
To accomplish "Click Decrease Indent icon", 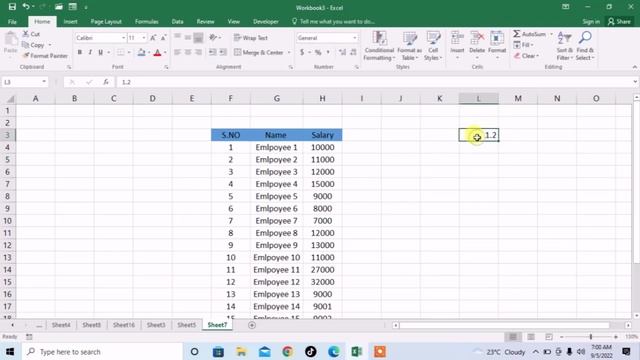I will click(x=213, y=52).
